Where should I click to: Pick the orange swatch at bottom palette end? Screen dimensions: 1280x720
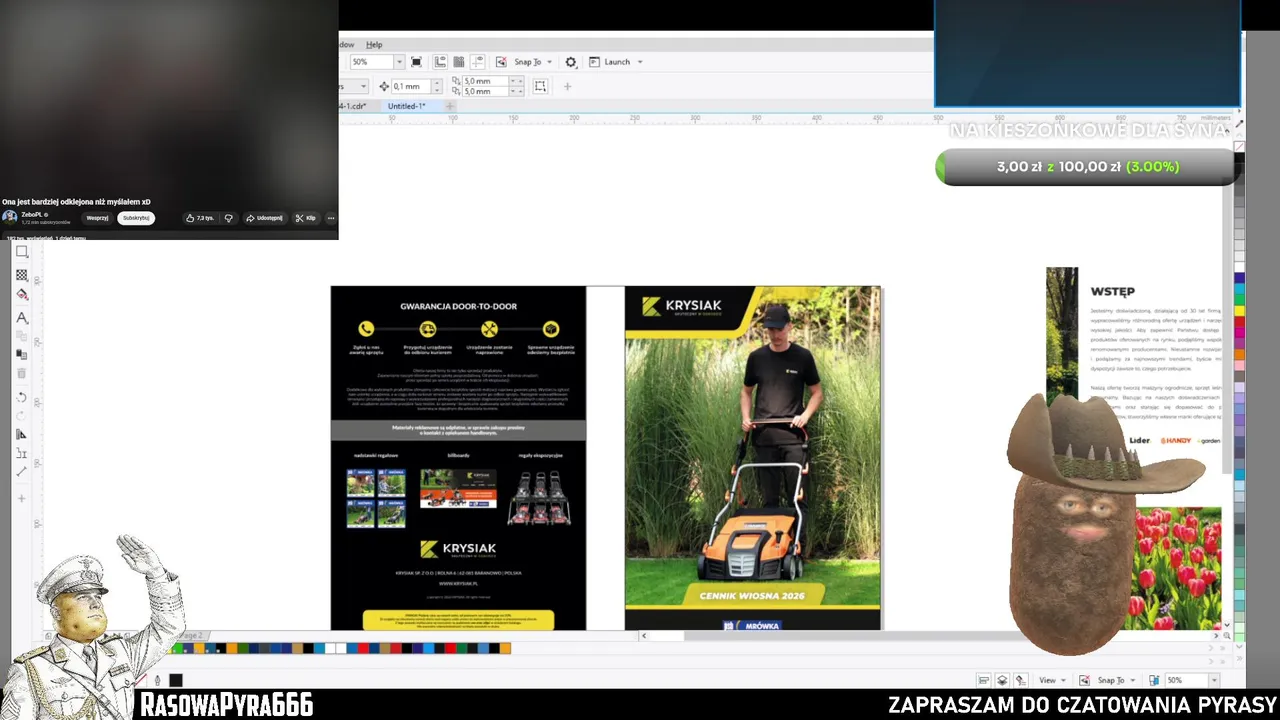coord(505,649)
